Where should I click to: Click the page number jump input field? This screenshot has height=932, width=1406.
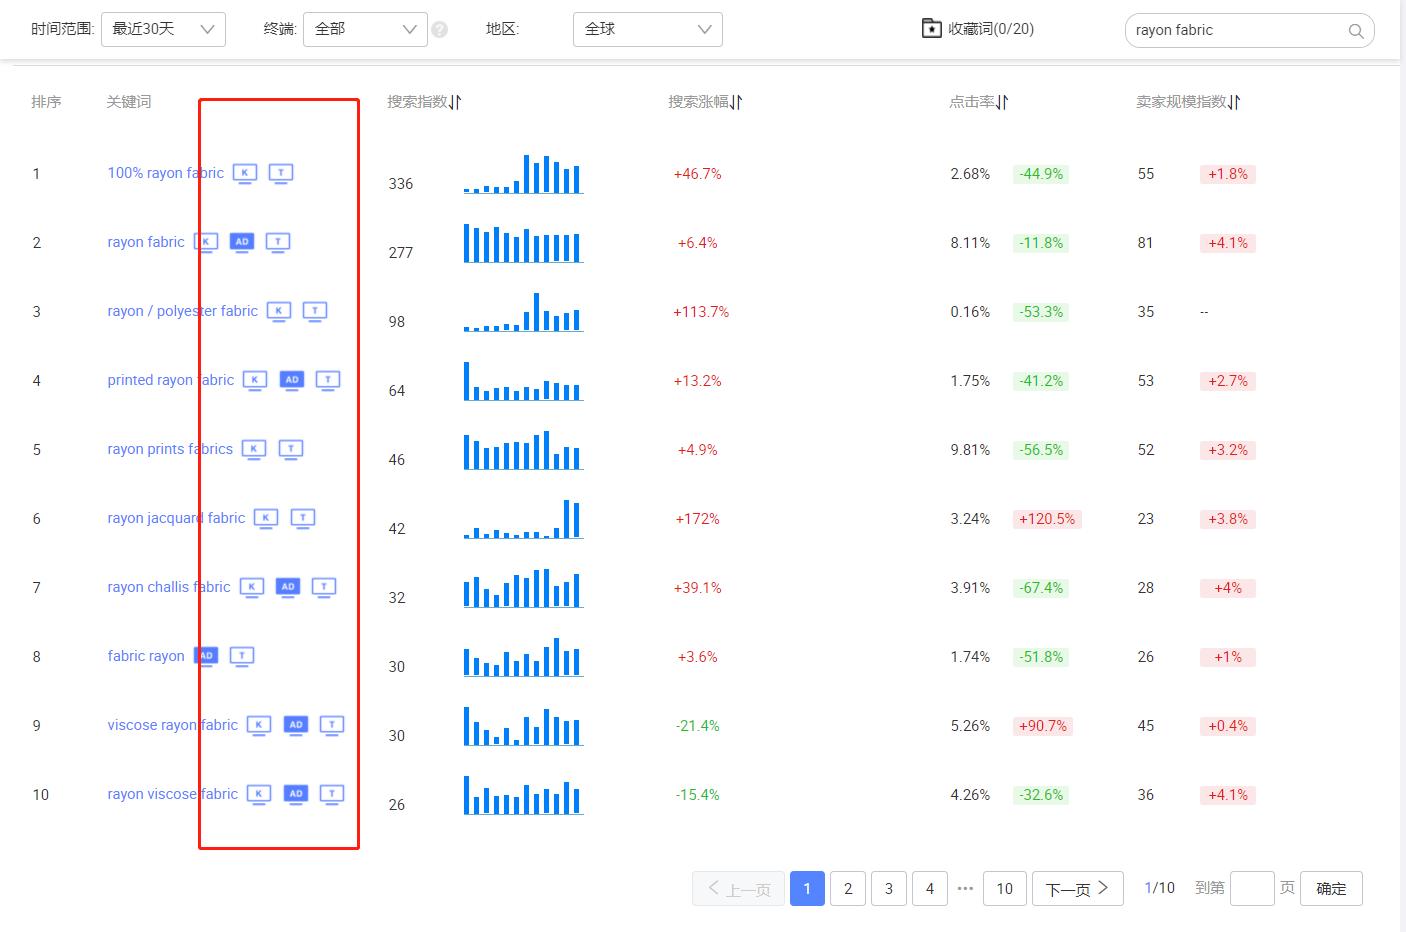pyautogui.click(x=1251, y=888)
